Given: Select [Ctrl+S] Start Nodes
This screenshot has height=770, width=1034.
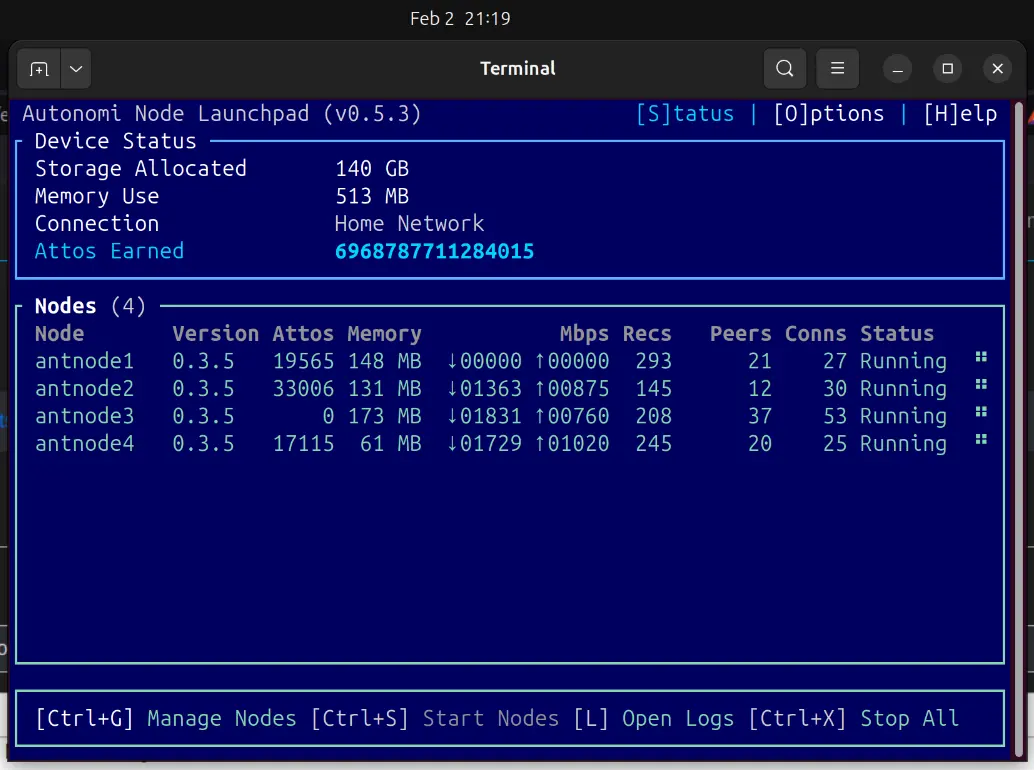Looking at the screenshot, I should (x=435, y=718).
